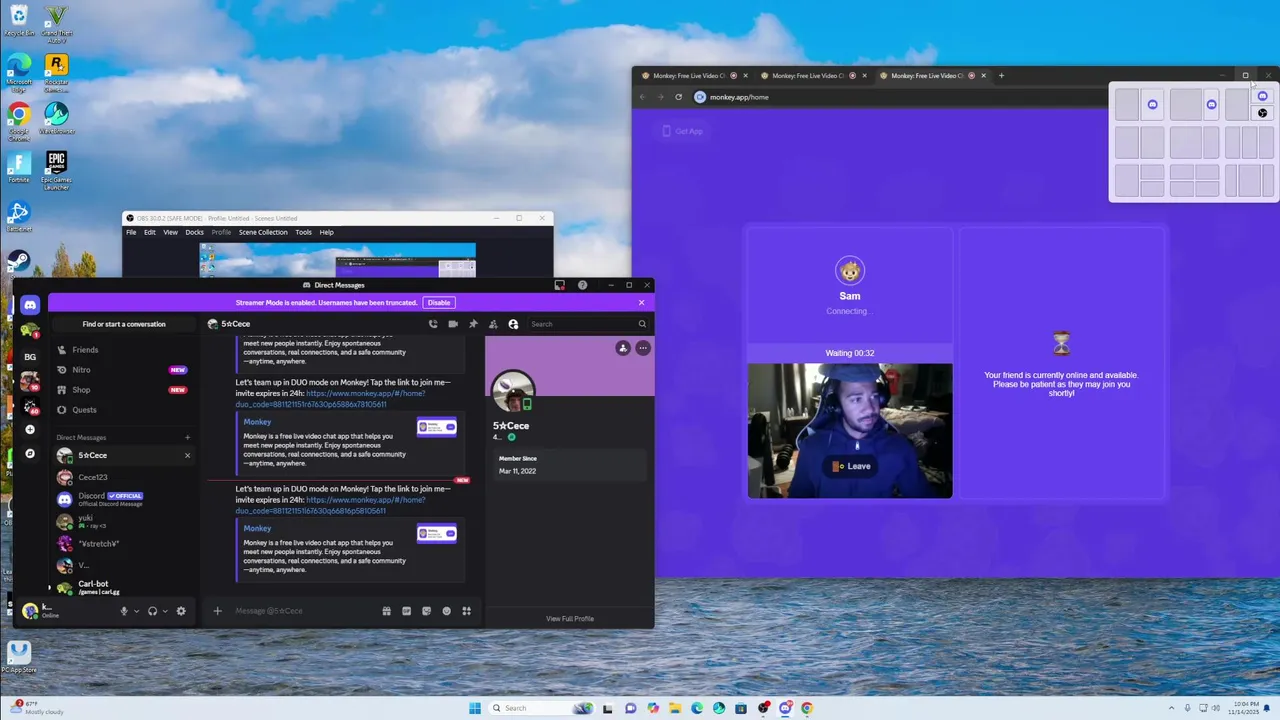The height and width of the screenshot is (720, 1280).
Task: Click the Discord message search field
Action: 588,324
